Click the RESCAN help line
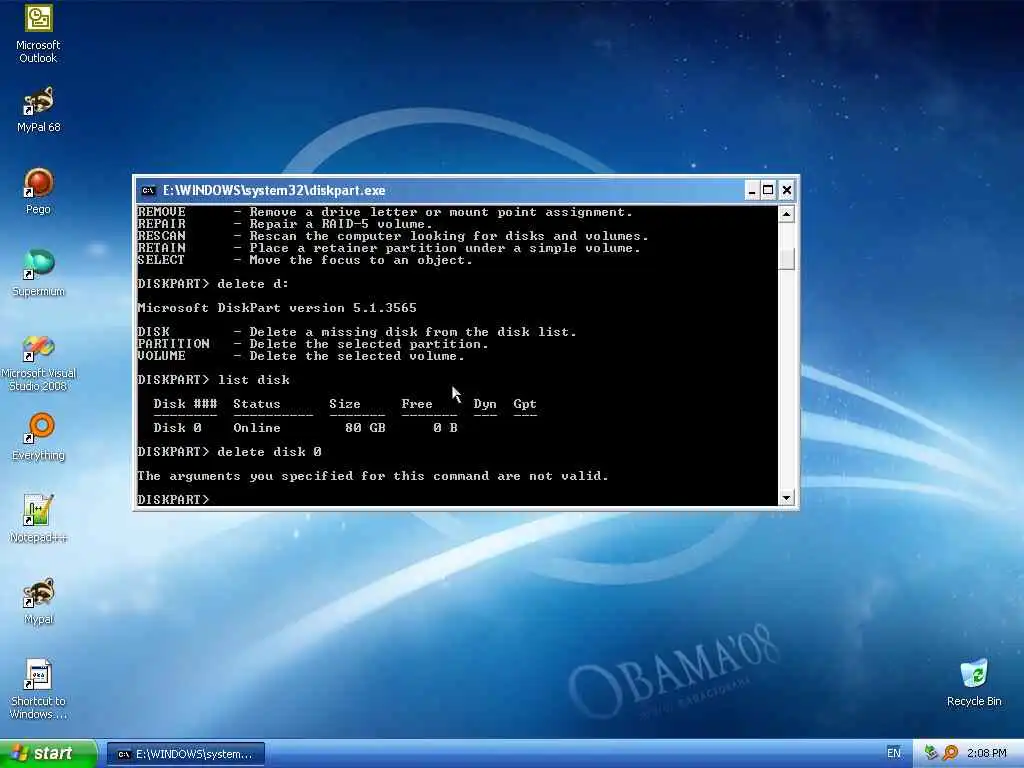1024x768 pixels. tap(393, 236)
